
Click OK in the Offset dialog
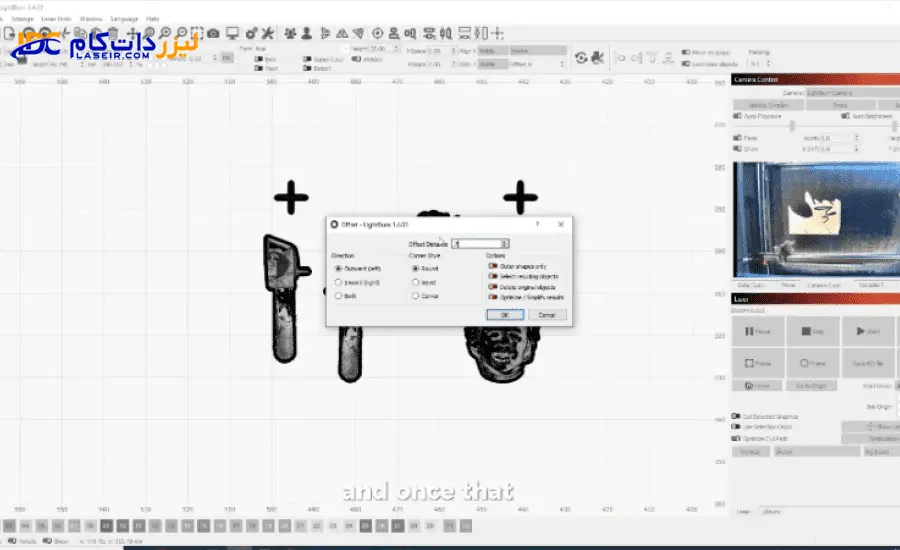coord(505,314)
